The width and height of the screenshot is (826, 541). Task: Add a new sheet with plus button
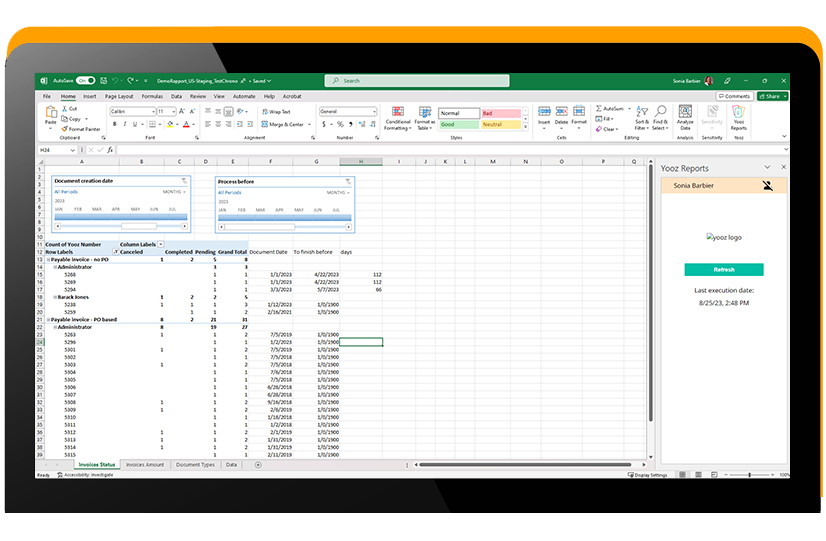point(258,465)
